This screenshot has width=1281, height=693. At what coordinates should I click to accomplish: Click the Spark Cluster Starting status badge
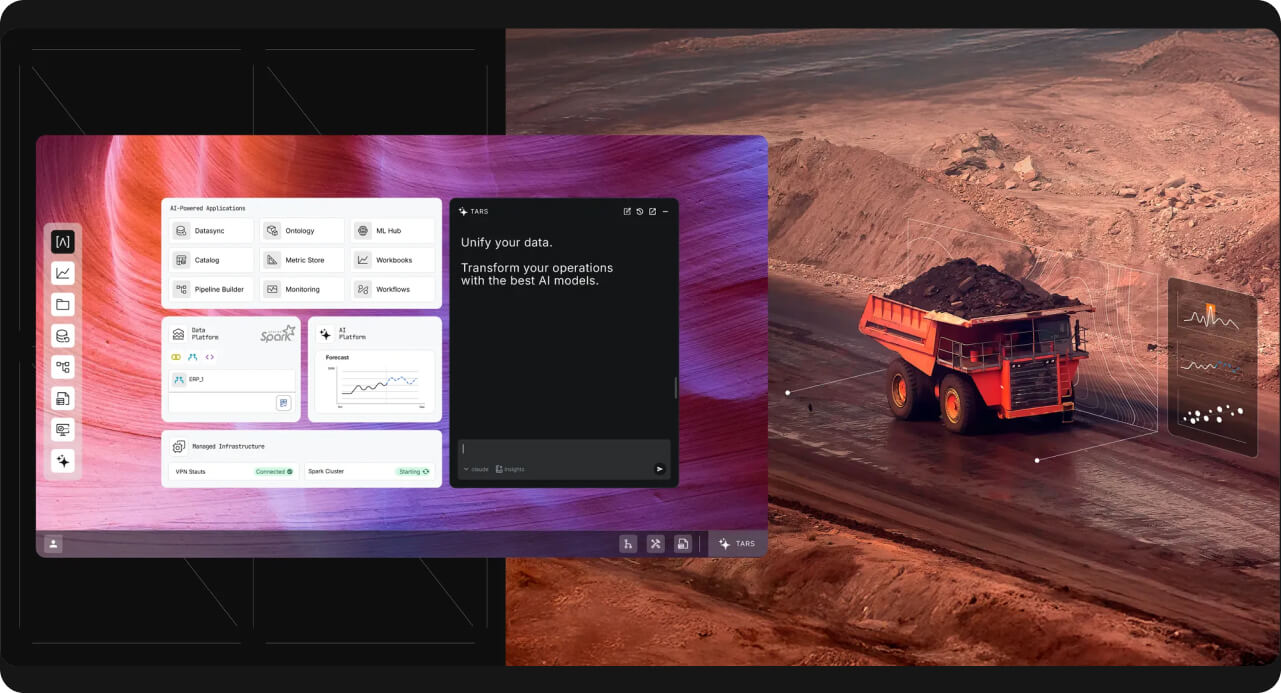(415, 471)
